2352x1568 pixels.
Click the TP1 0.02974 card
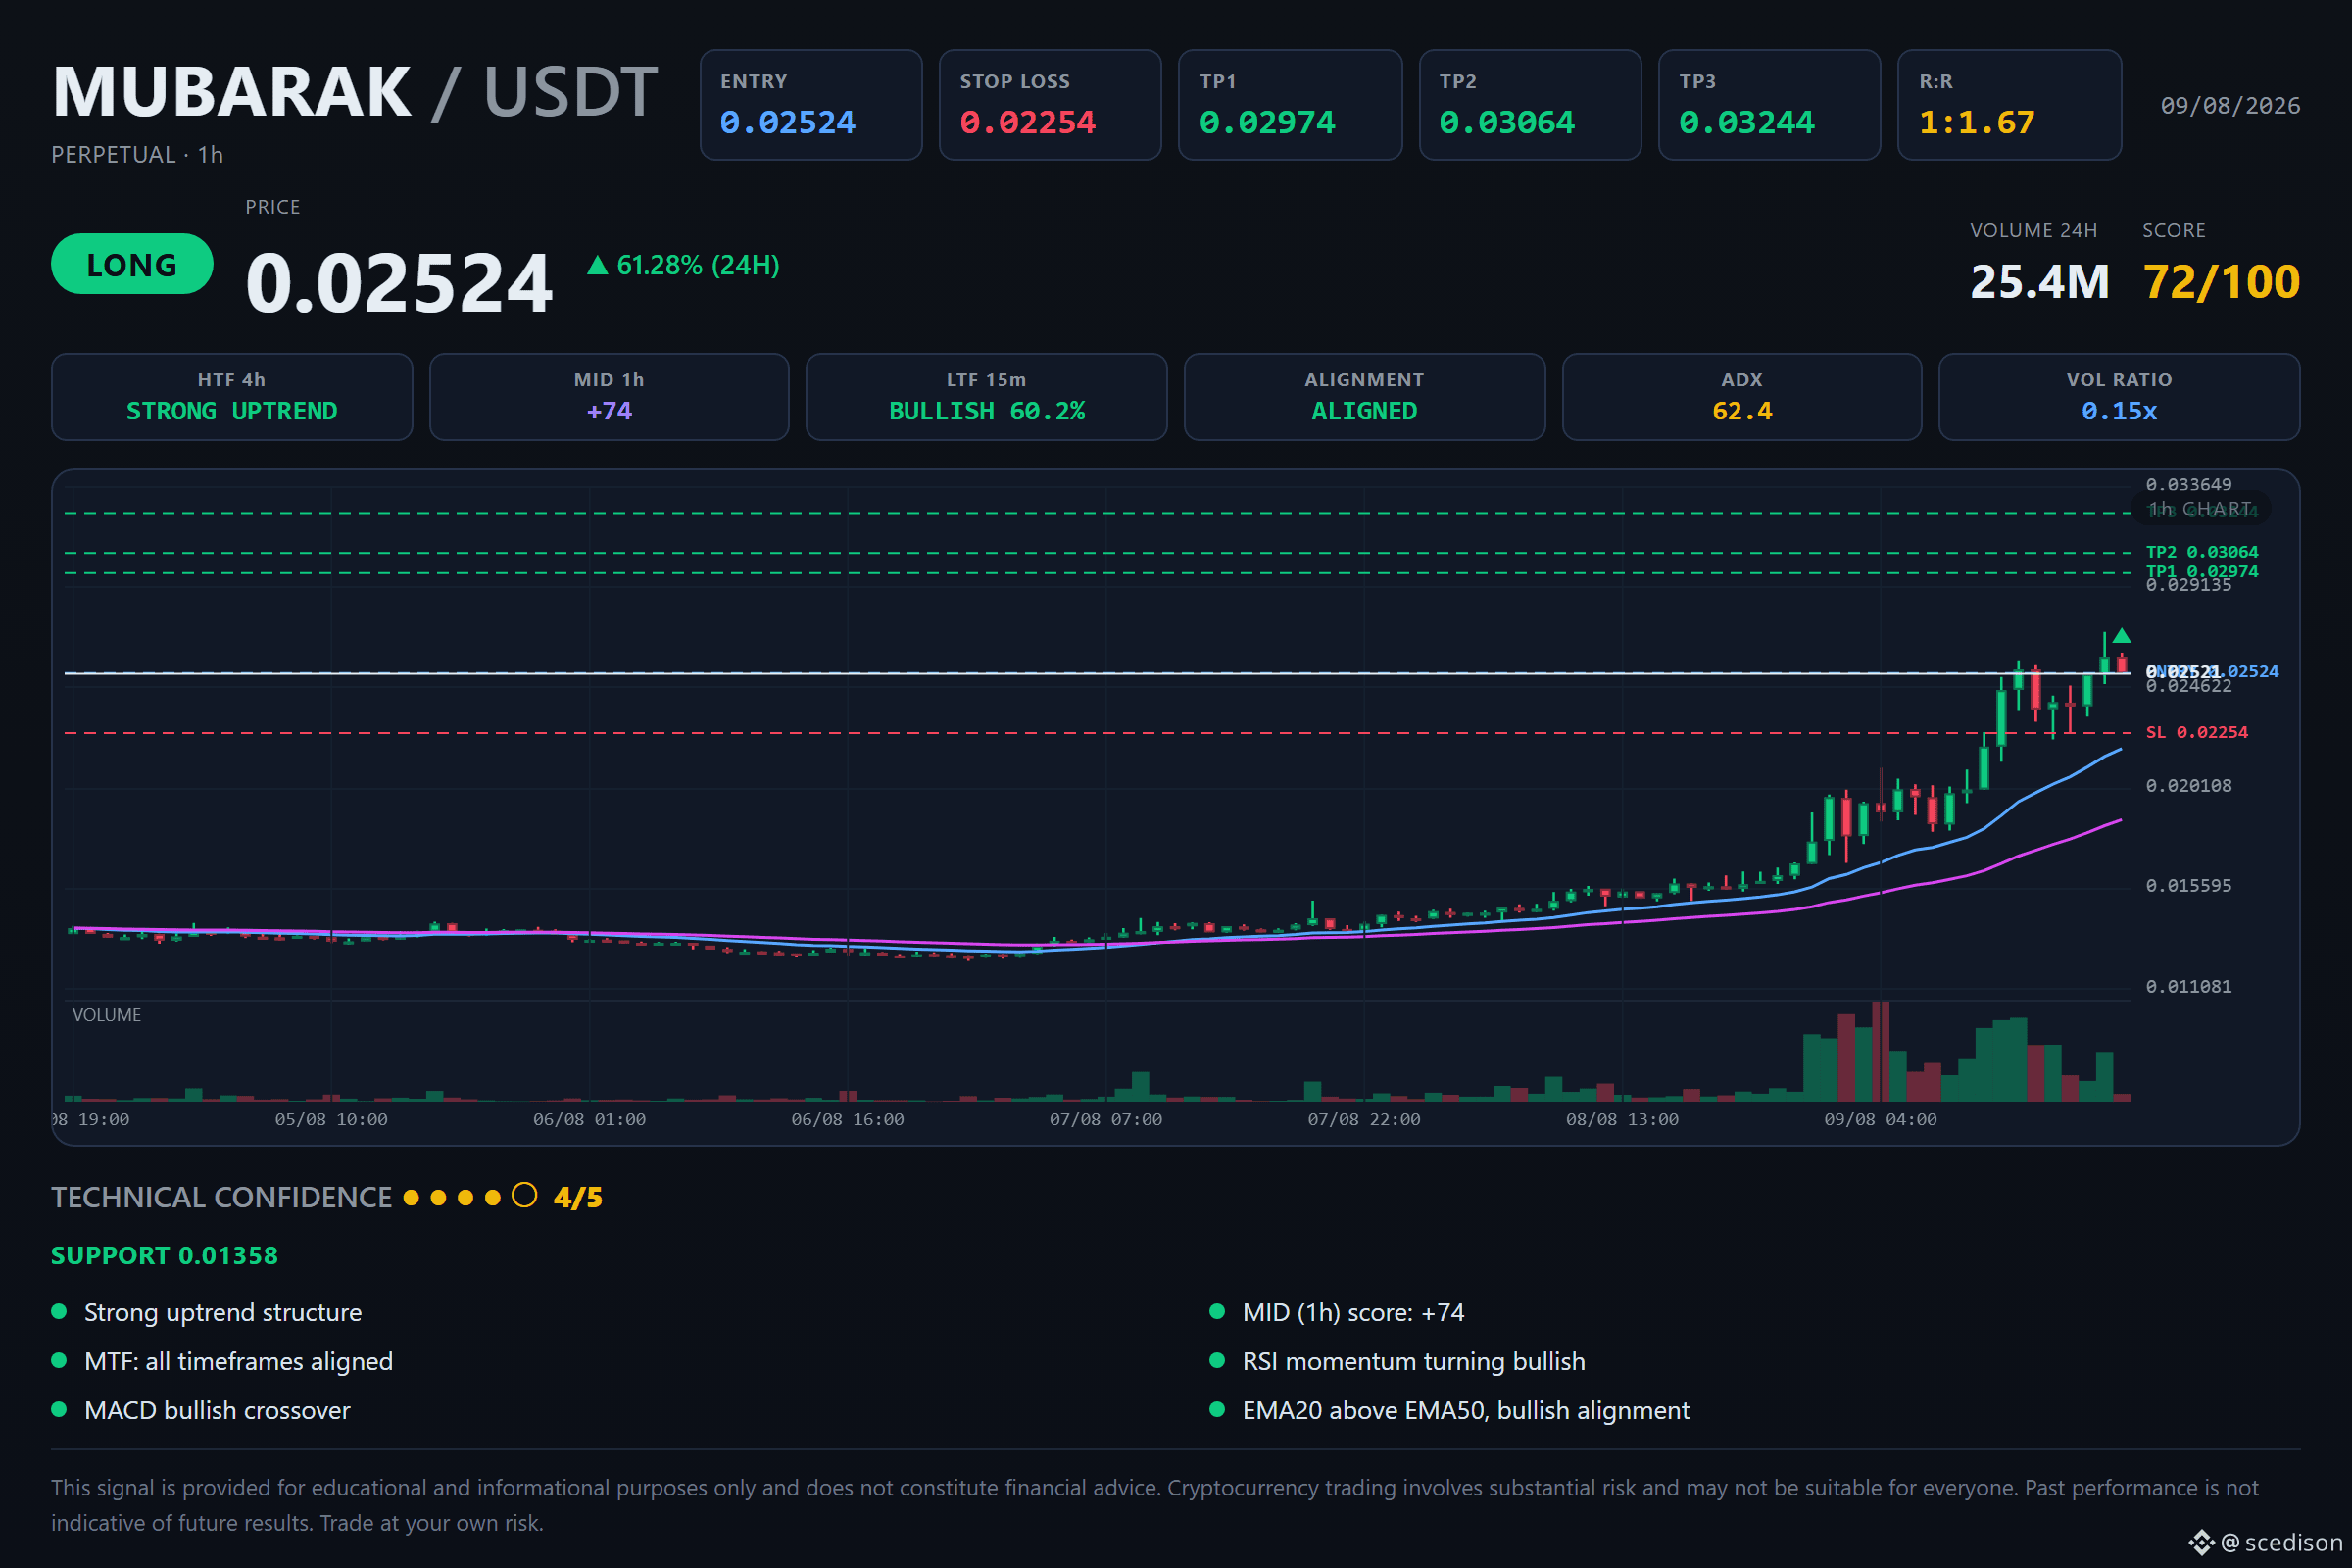[1290, 105]
